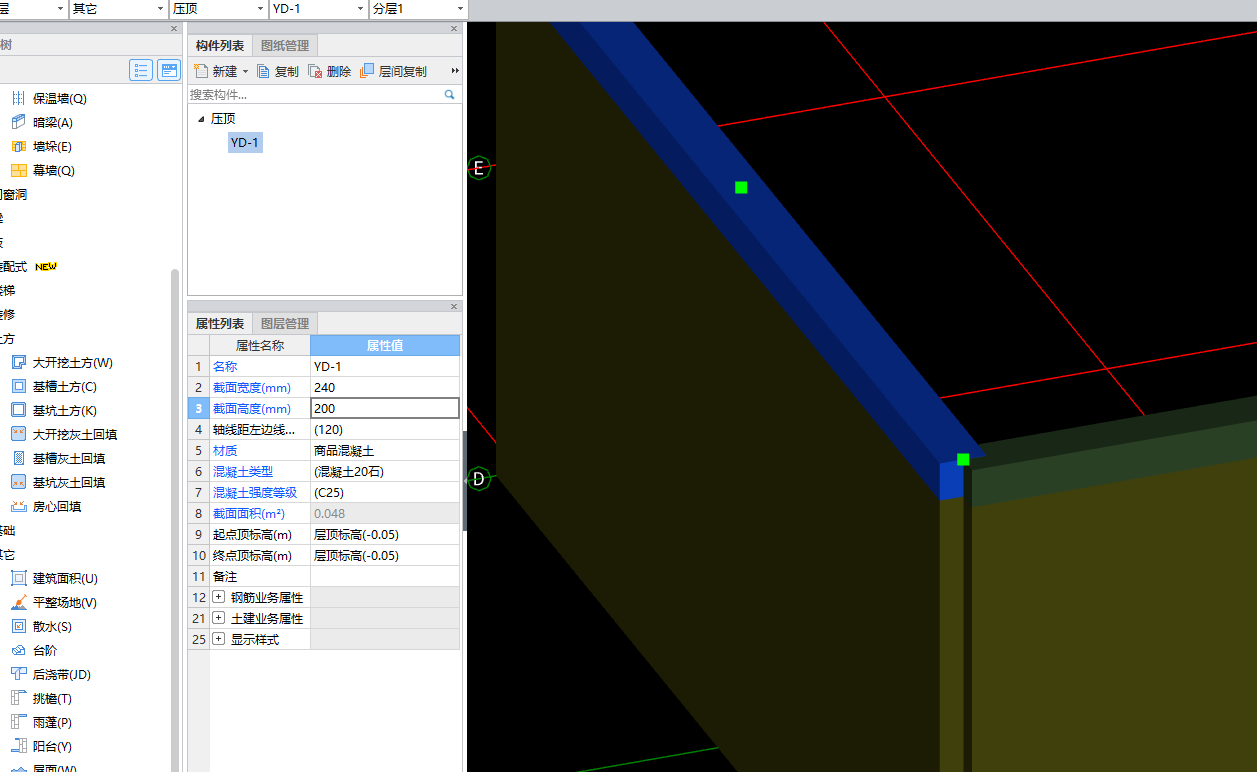Expand 钢筋业务属性 property group

click(x=219, y=597)
